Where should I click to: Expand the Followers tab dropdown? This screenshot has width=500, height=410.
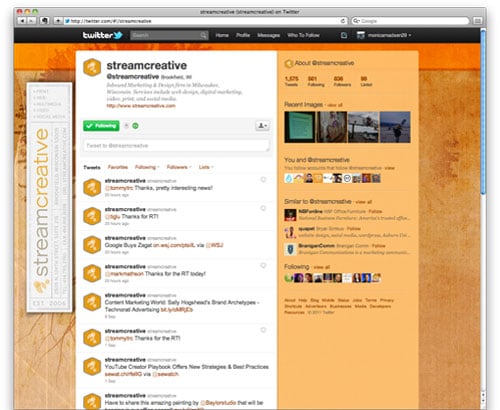(x=190, y=167)
